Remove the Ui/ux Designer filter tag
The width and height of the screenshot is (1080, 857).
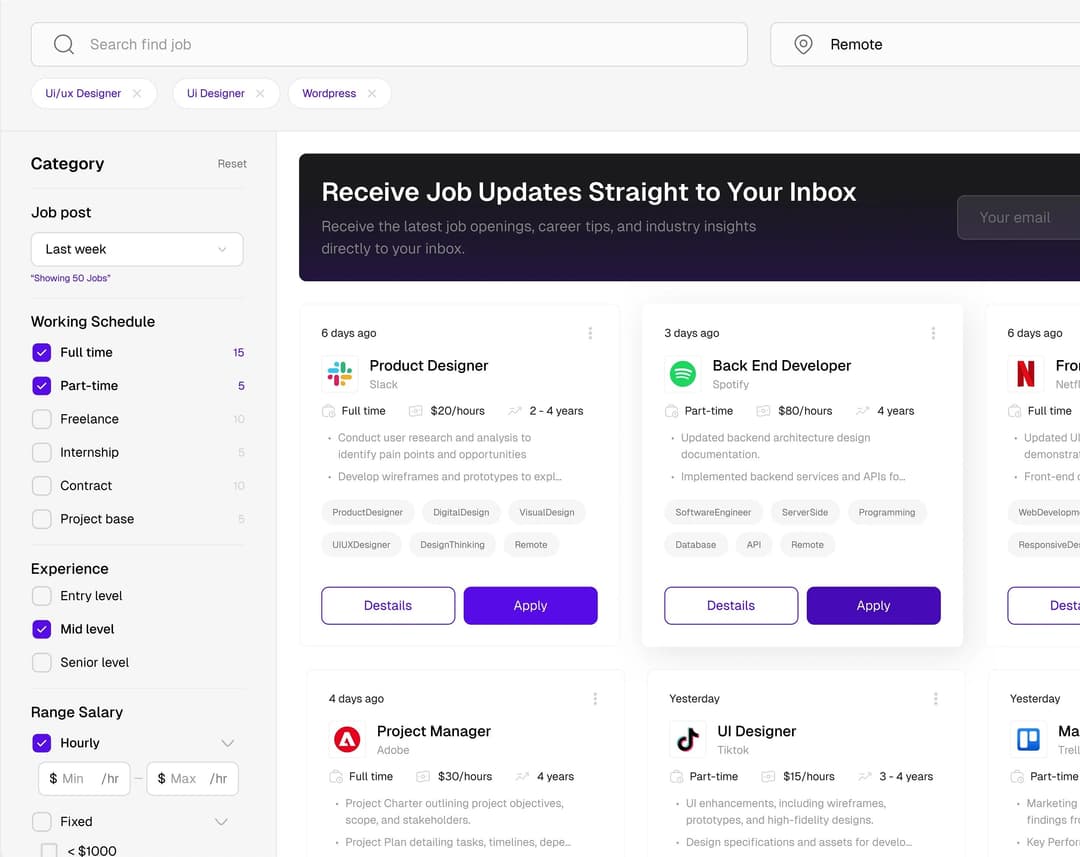click(x=137, y=94)
